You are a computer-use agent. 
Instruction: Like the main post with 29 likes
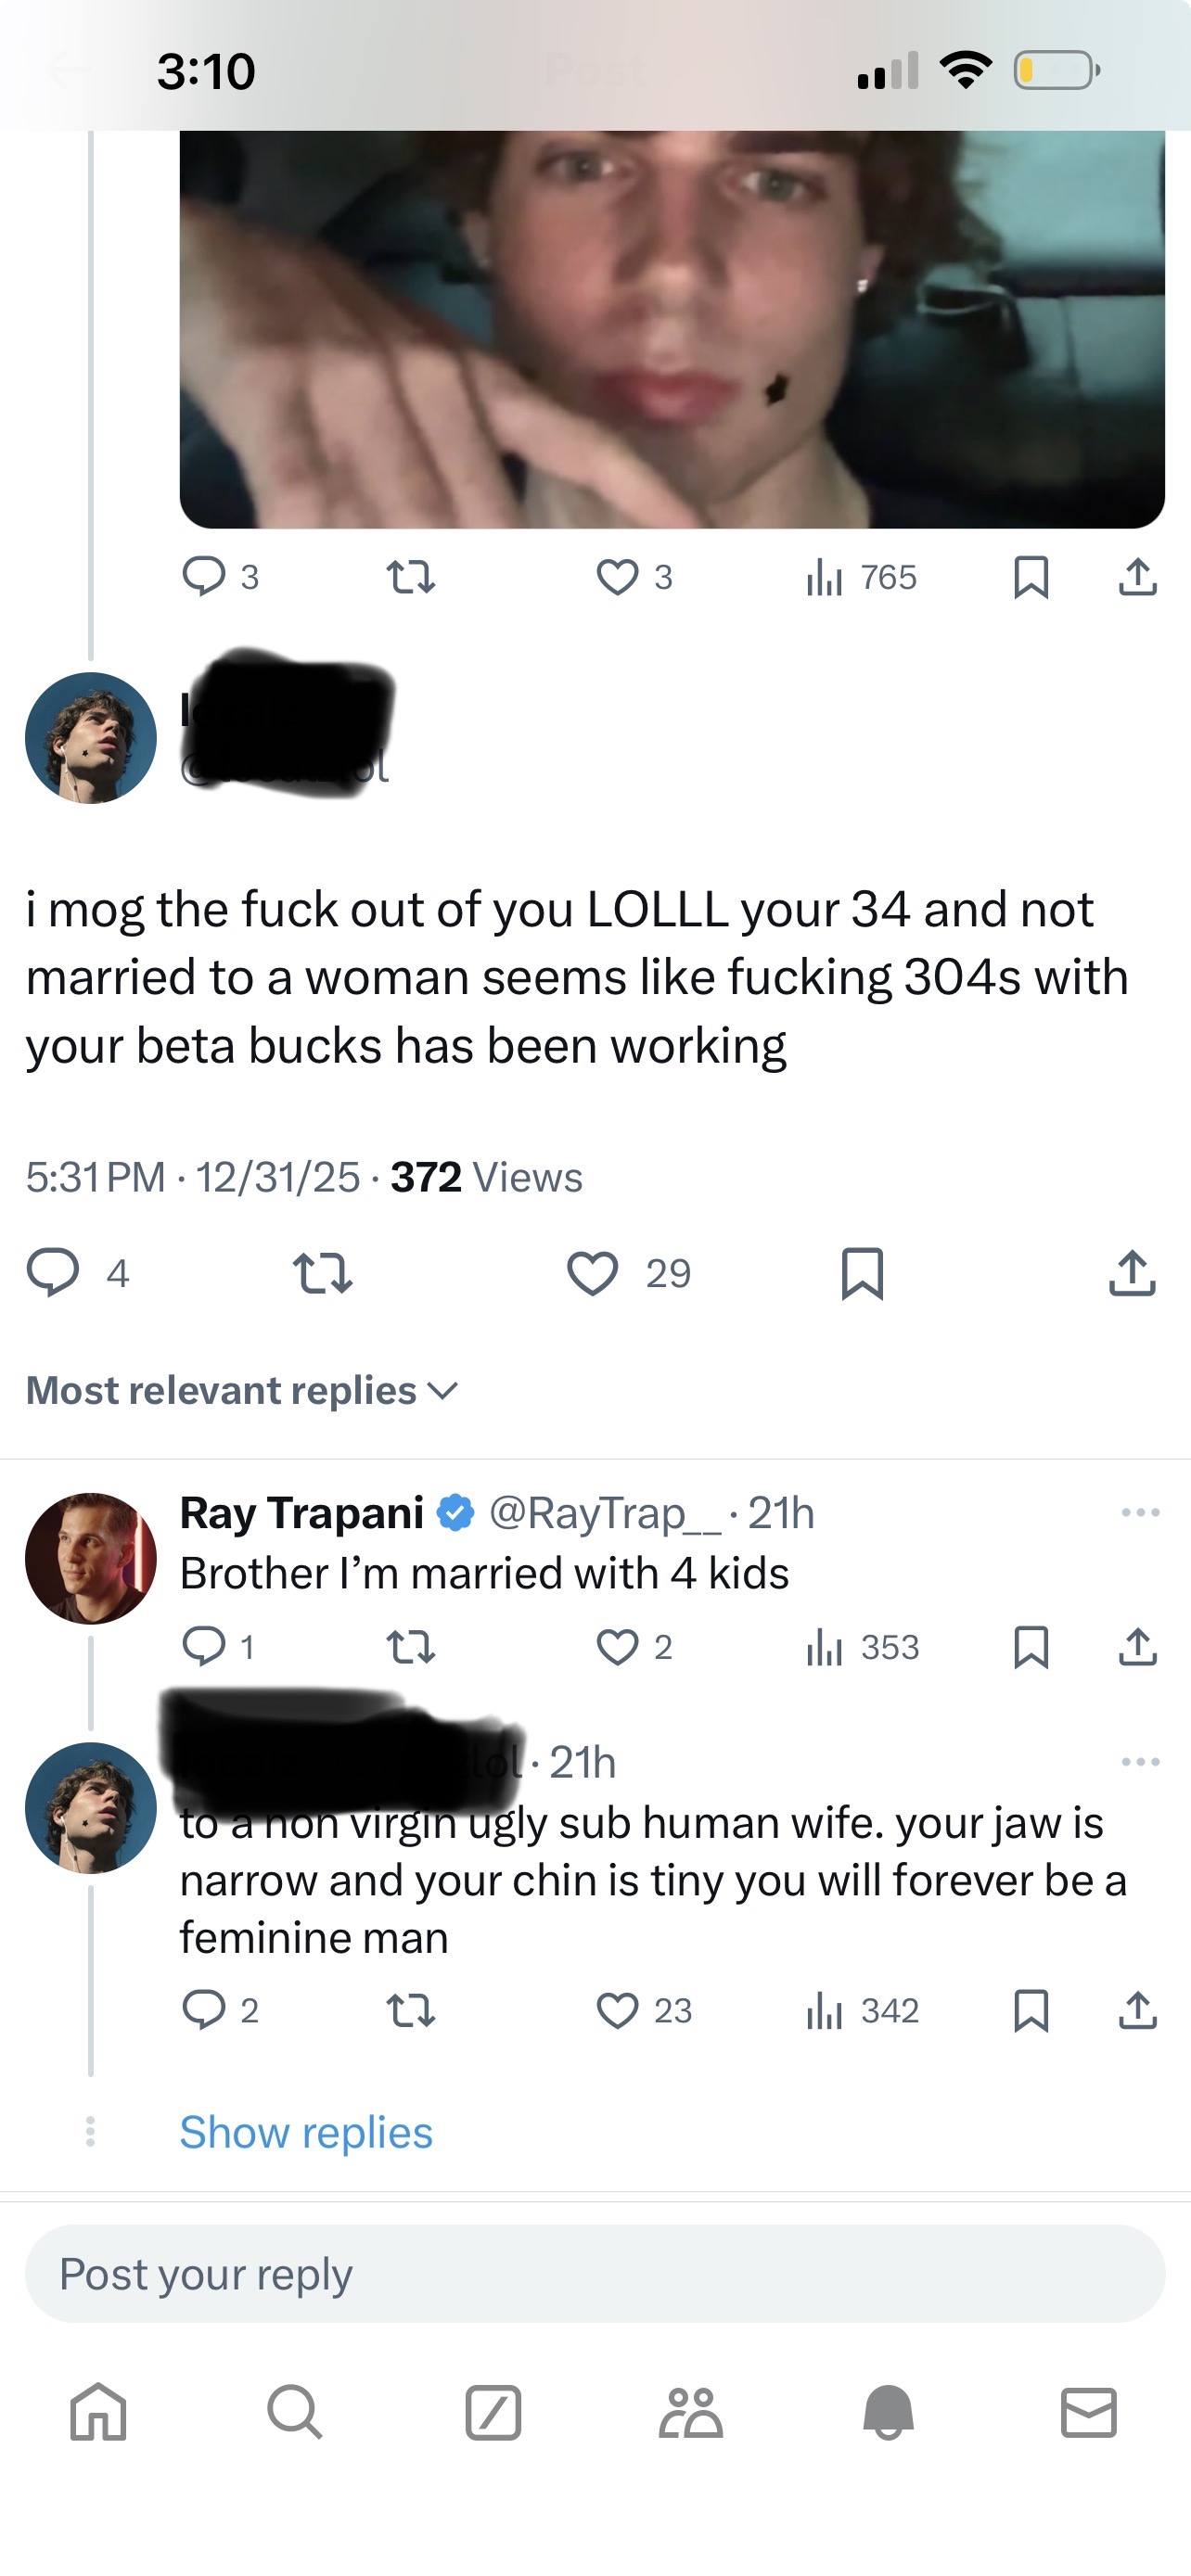pyautogui.click(x=593, y=1273)
